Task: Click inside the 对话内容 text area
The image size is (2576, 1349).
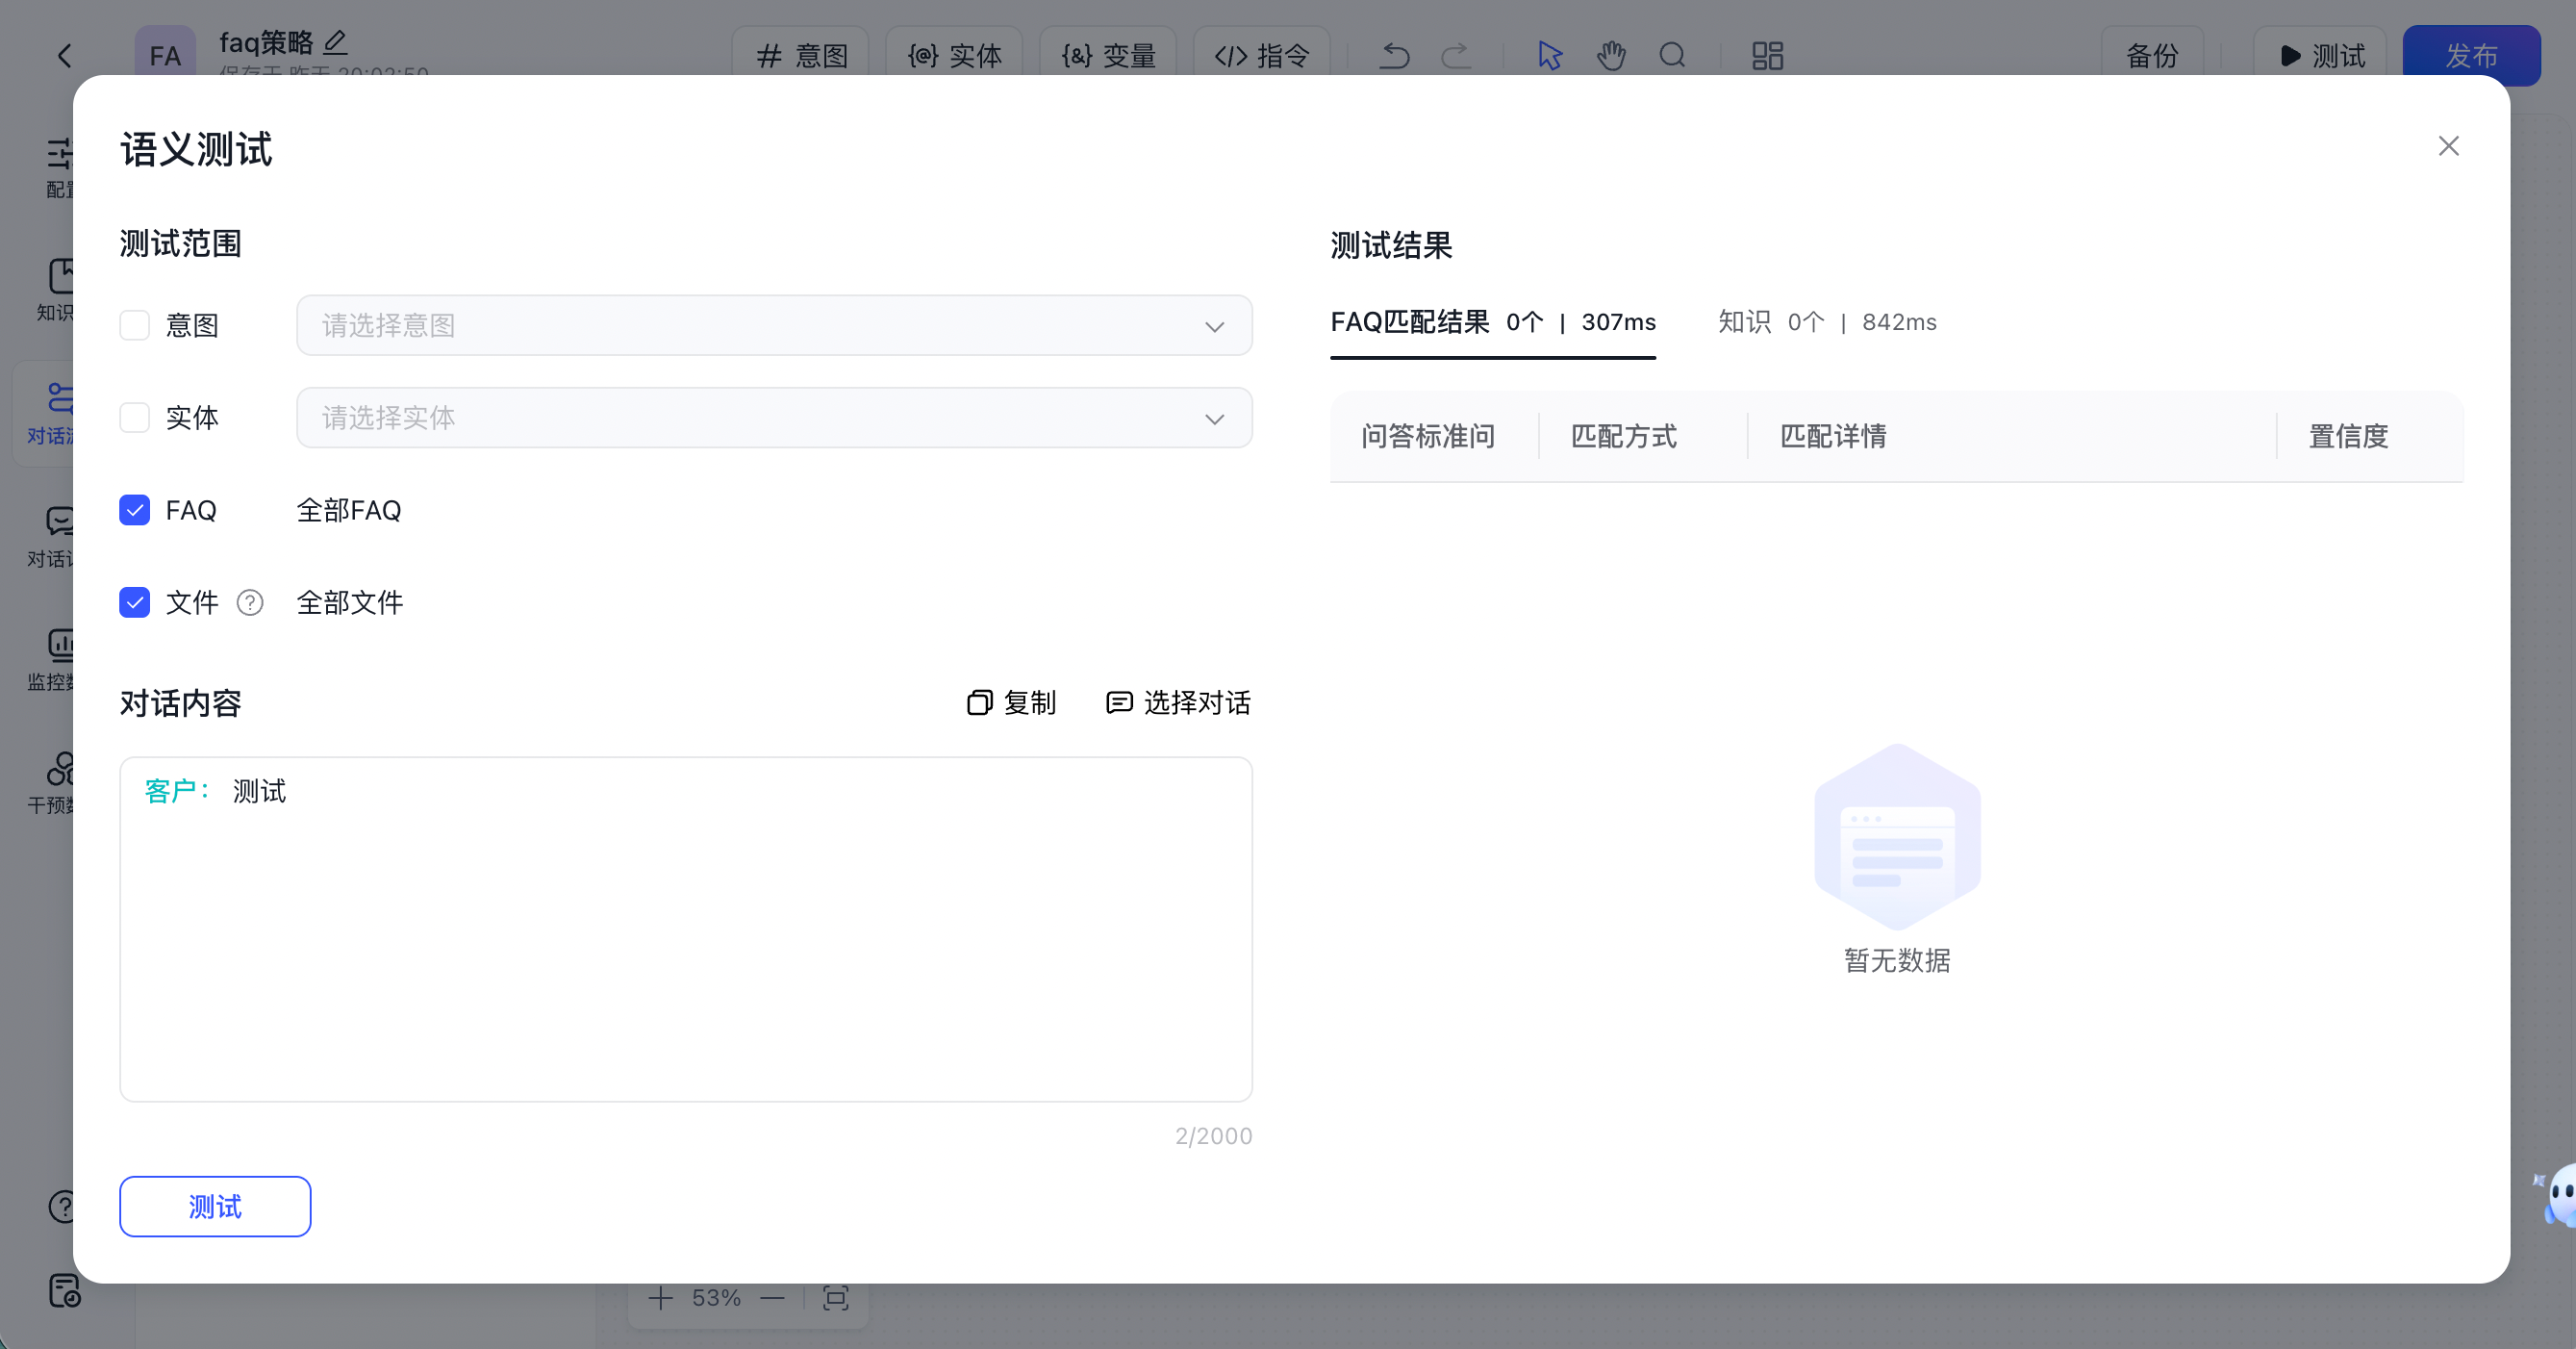Action: 686,929
